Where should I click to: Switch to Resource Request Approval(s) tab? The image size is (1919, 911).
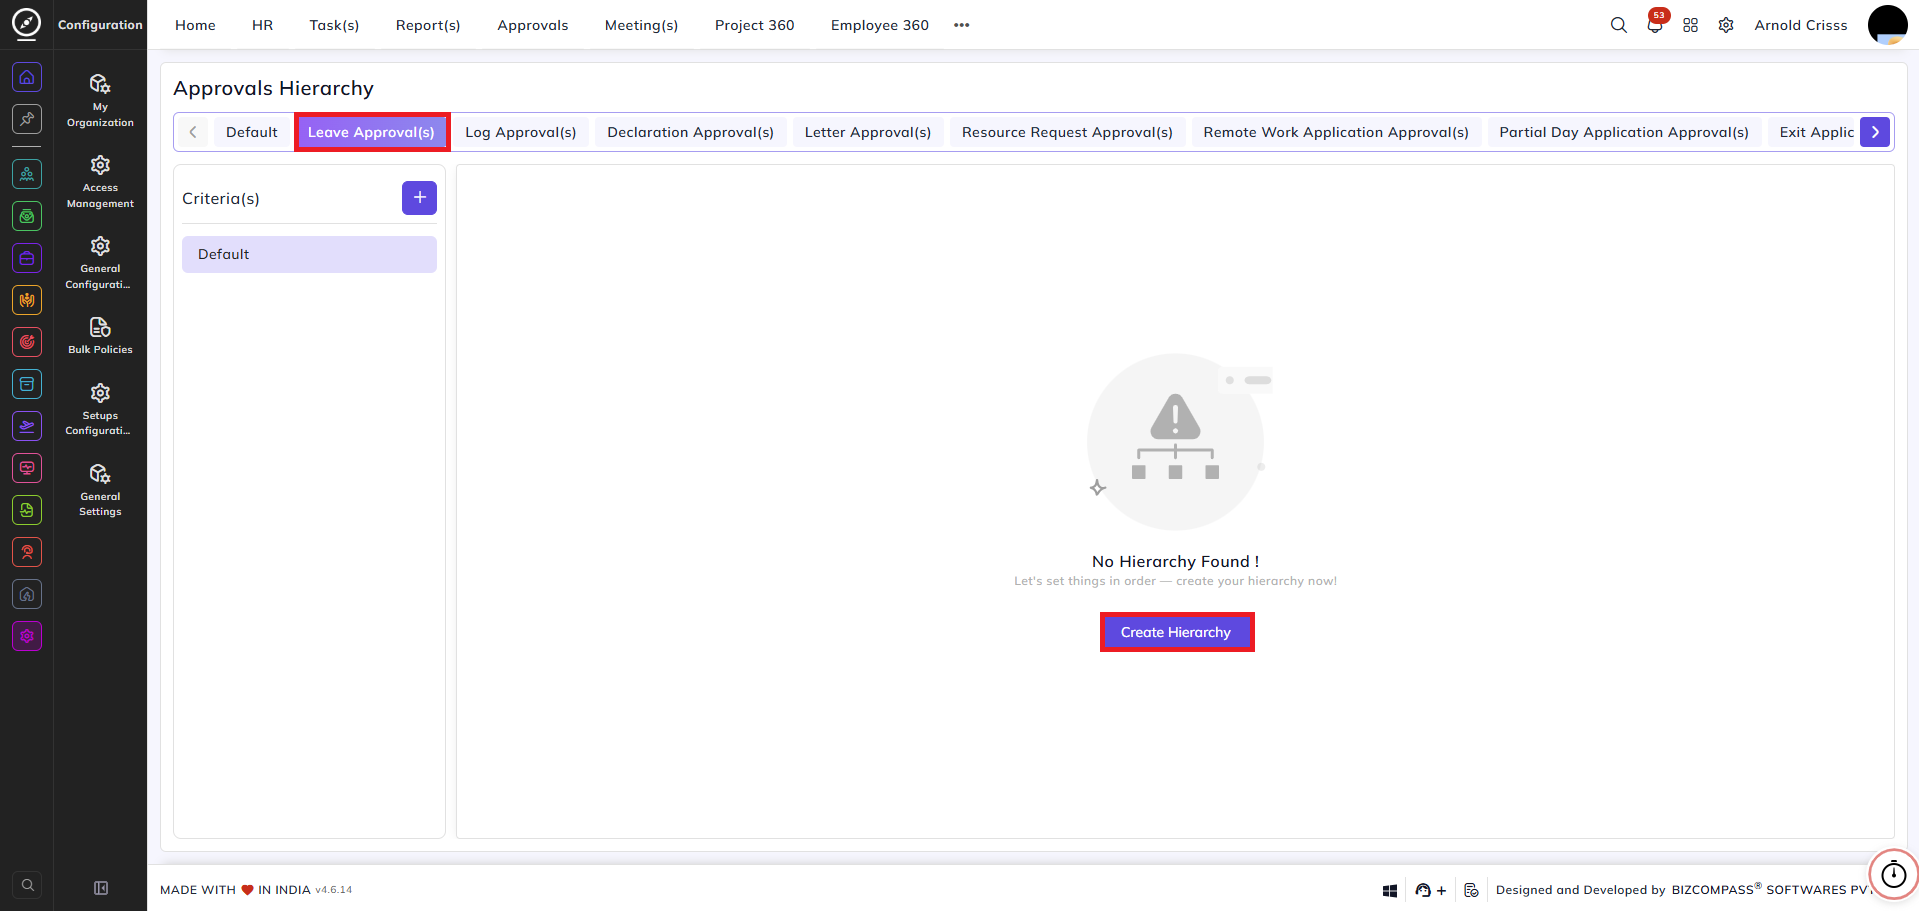(1068, 132)
